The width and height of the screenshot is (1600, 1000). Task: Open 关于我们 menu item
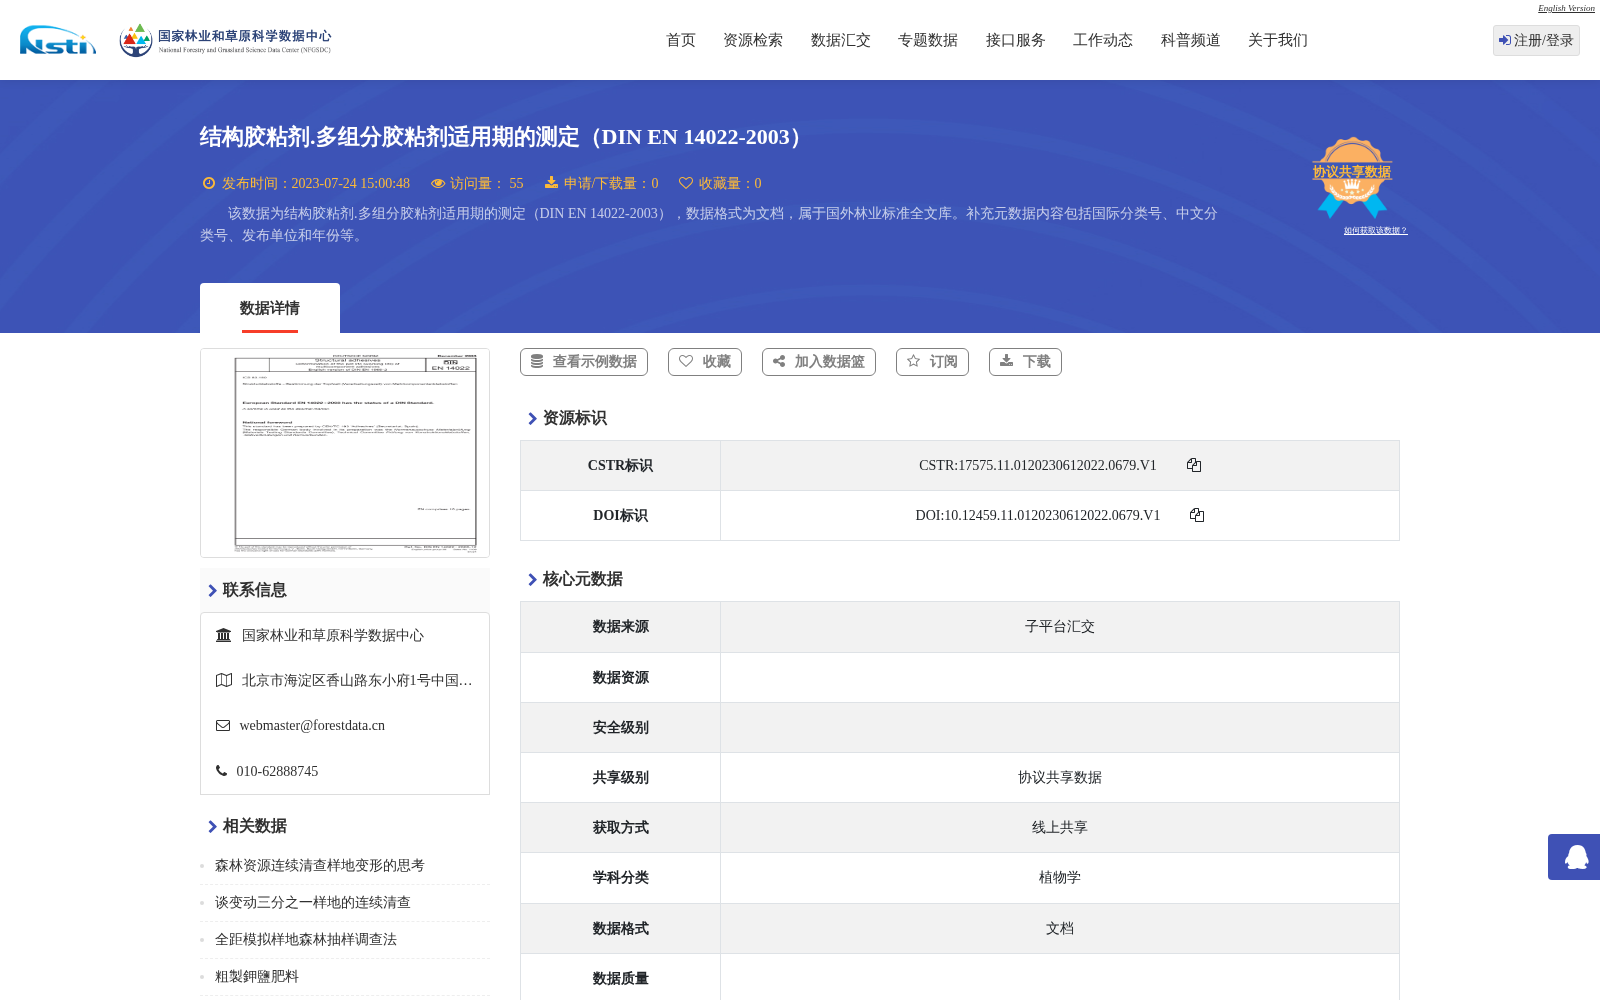click(1278, 40)
